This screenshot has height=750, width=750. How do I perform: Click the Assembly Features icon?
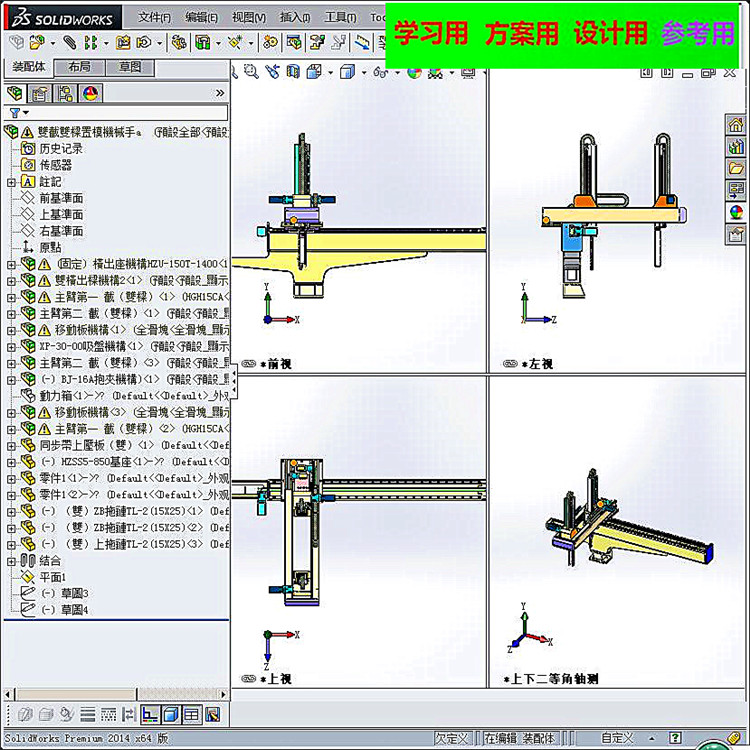point(203,43)
